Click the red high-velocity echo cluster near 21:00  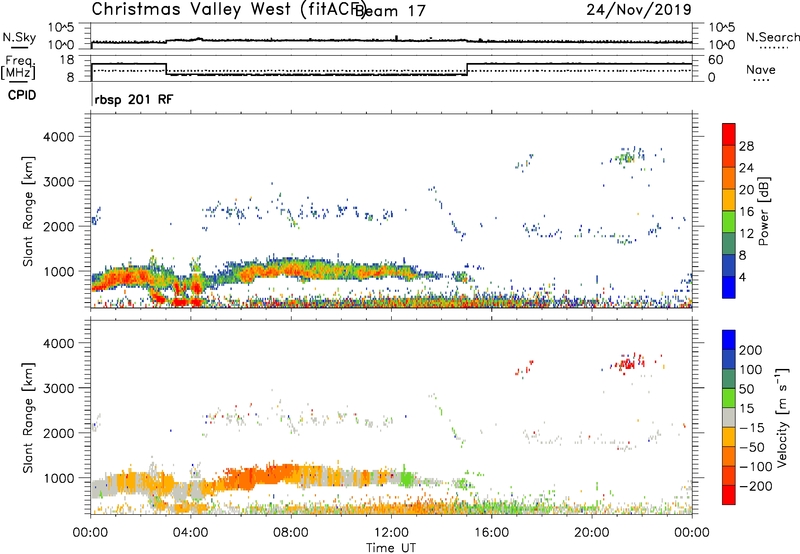click(x=628, y=363)
